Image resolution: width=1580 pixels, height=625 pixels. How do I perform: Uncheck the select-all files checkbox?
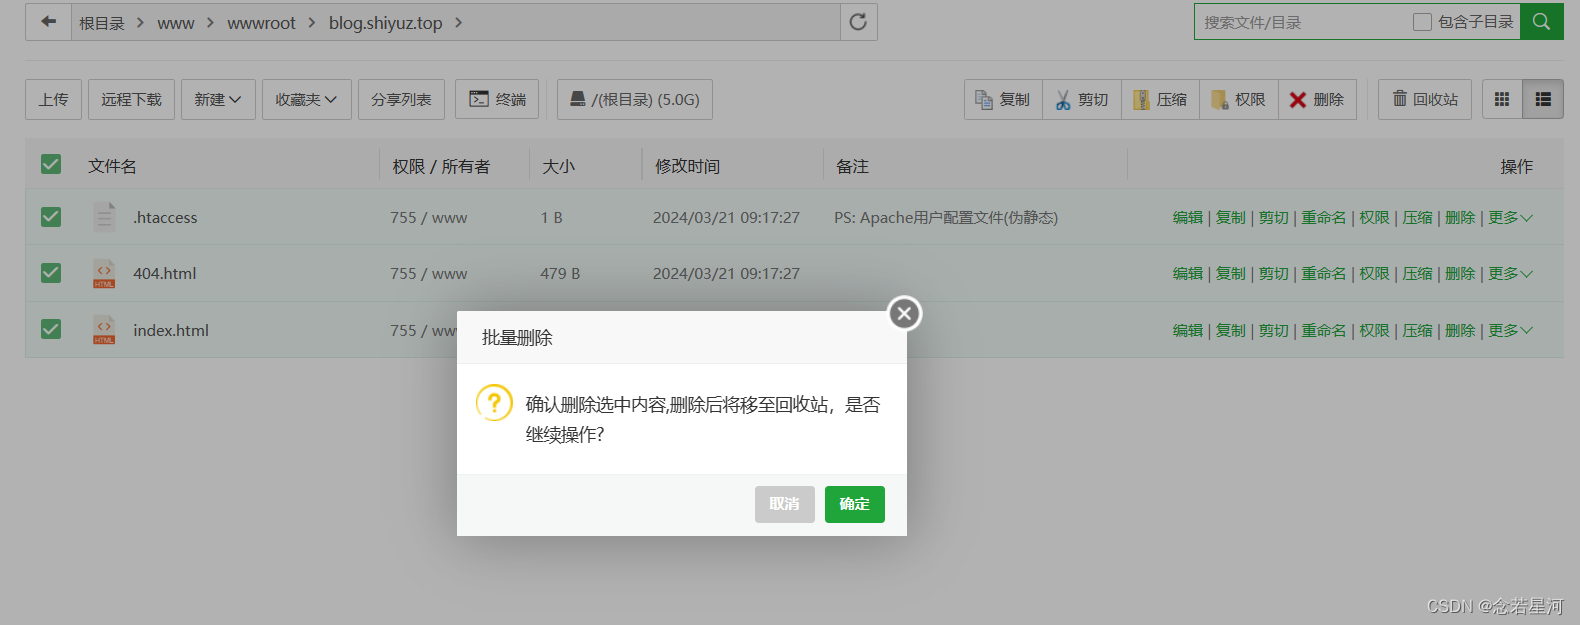(x=51, y=165)
